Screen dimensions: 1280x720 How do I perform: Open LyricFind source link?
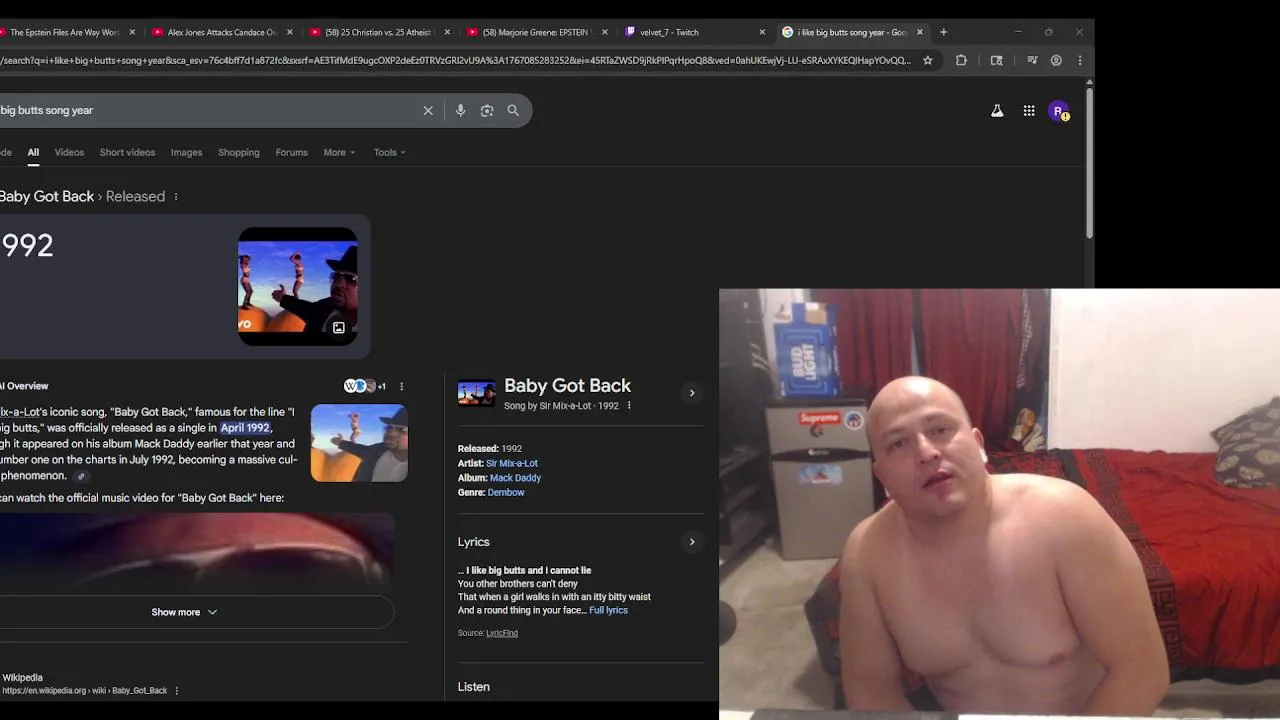click(x=502, y=633)
